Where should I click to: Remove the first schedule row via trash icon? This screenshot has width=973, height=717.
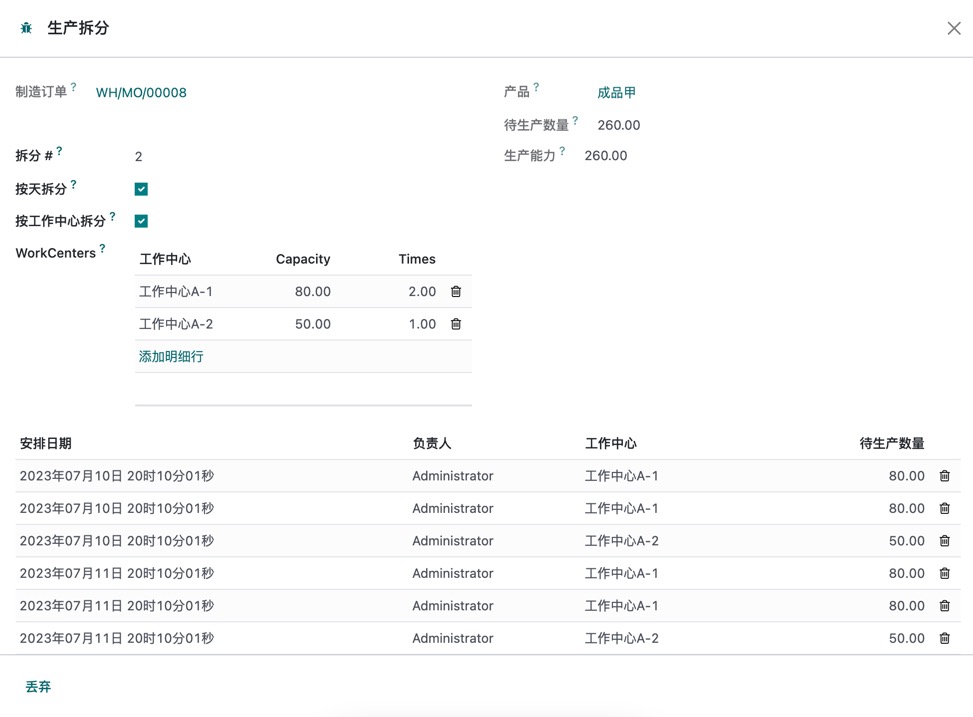click(944, 476)
